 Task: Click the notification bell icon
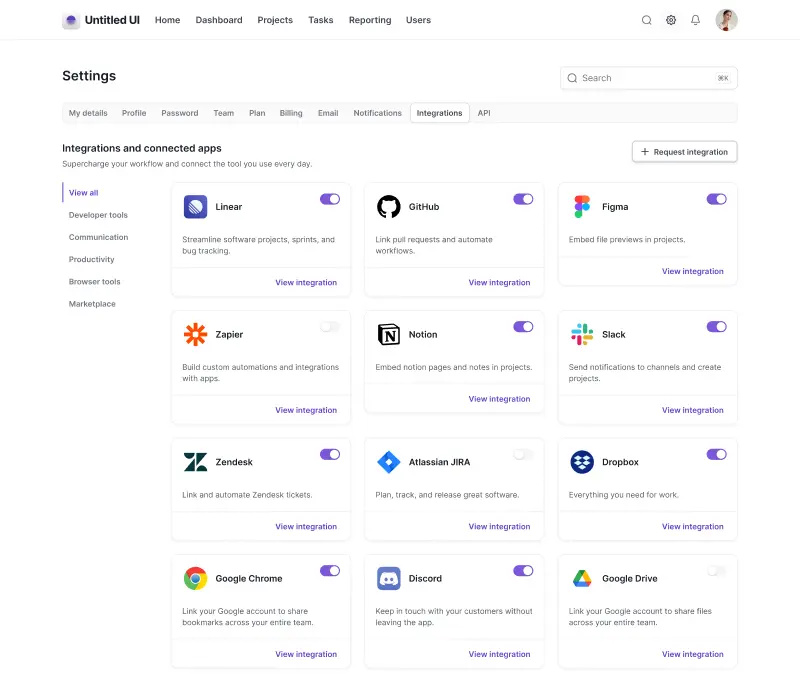coord(695,19)
